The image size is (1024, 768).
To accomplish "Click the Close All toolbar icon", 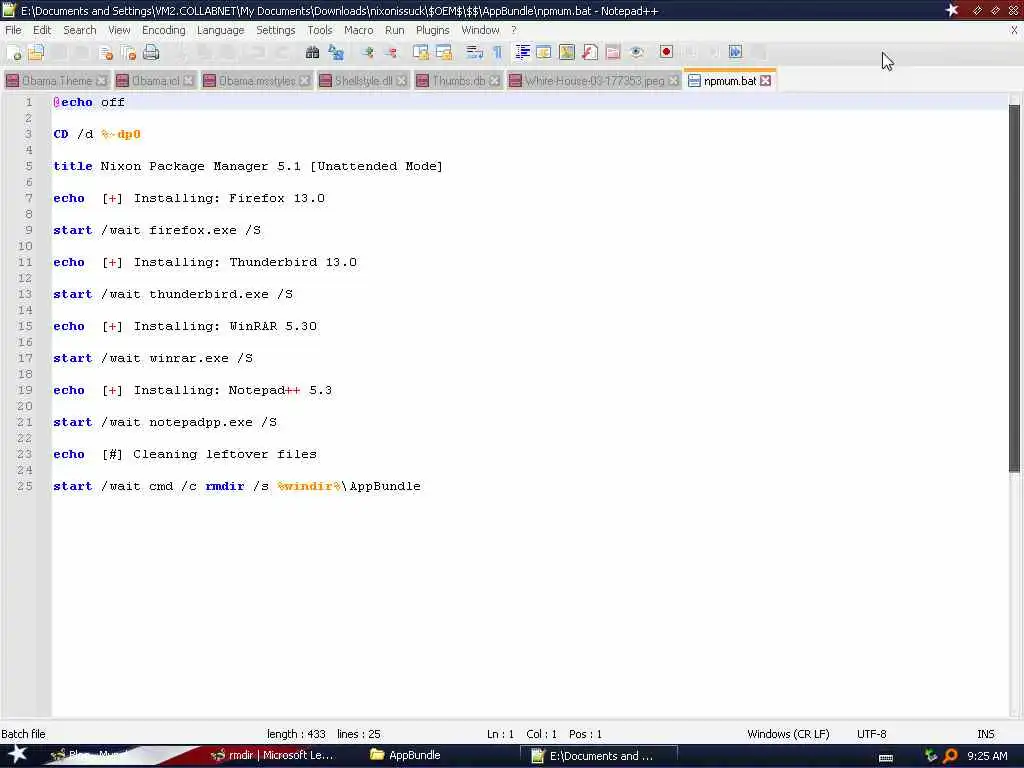I will [x=128, y=53].
